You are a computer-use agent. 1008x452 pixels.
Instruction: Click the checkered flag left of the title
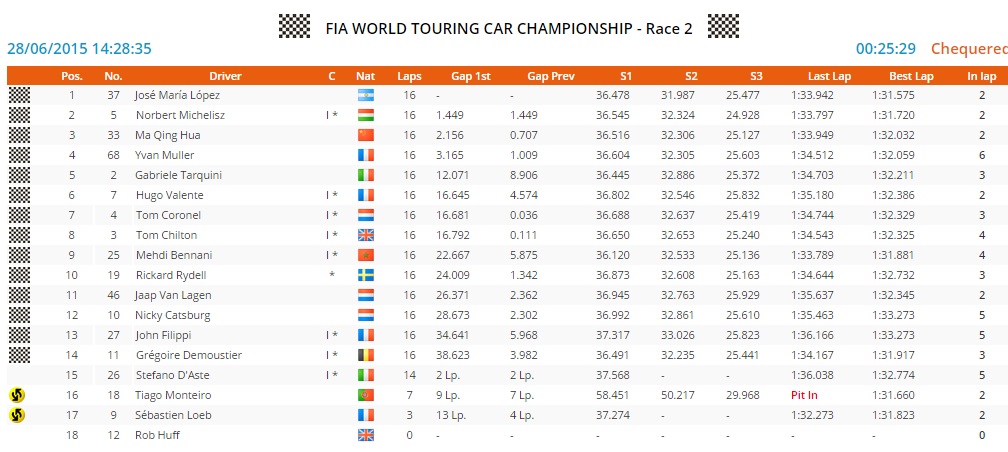pyautogui.click(x=294, y=26)
